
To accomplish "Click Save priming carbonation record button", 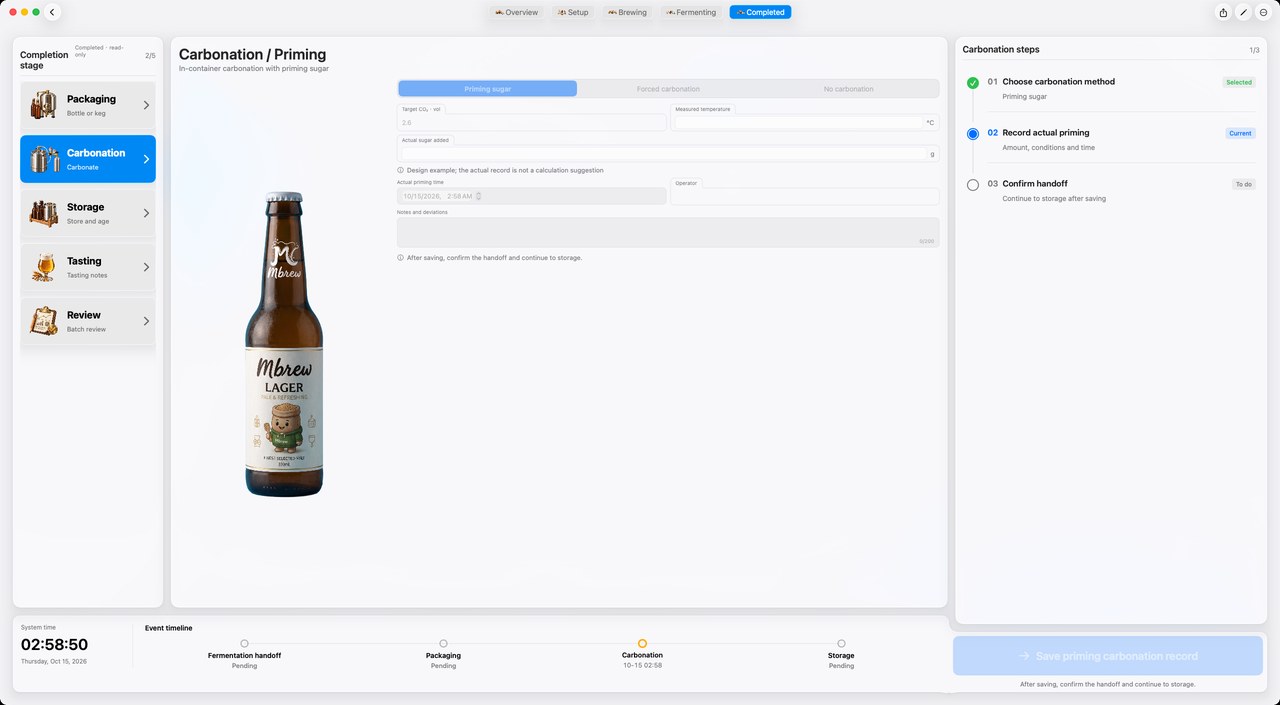I will tap(1108, 656).
